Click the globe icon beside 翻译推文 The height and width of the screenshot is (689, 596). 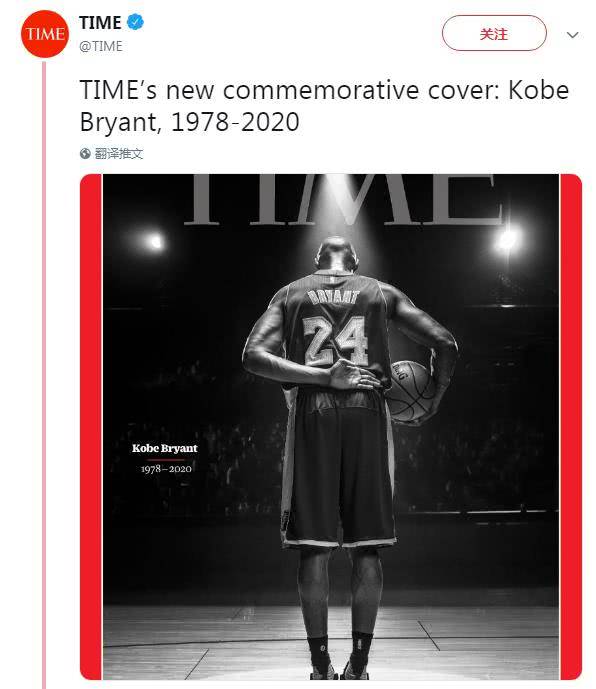point(85,153)
